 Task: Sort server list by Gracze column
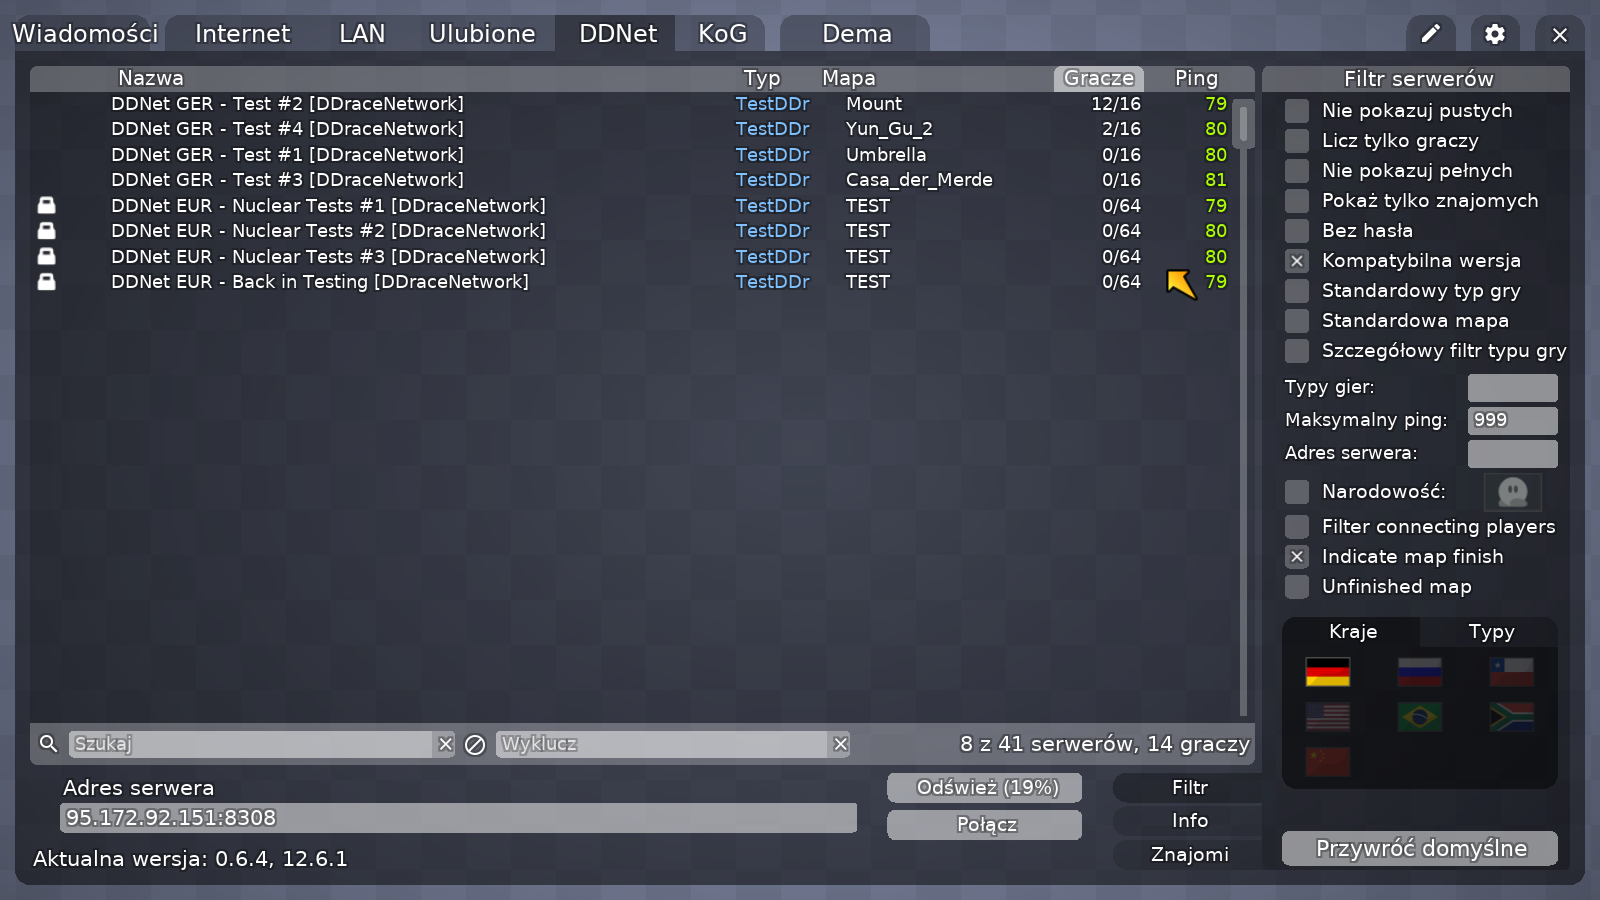[x=1098, y=78]
